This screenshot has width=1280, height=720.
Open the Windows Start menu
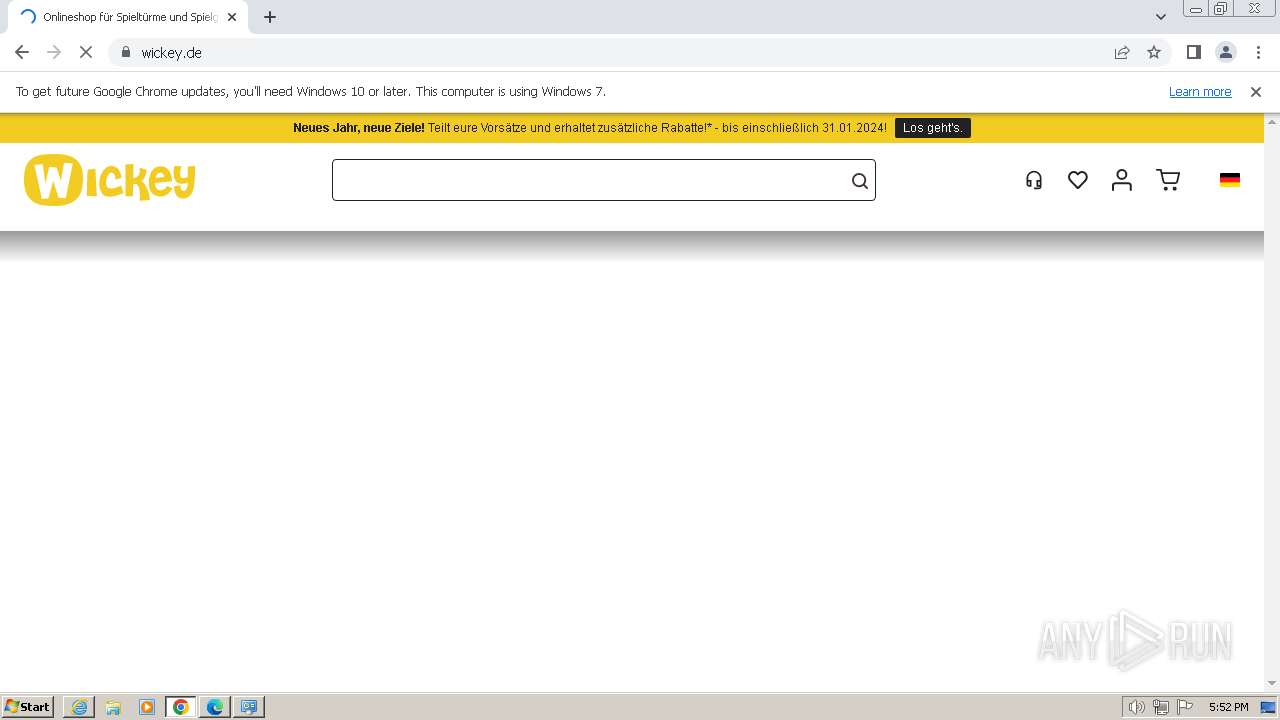(x=28, y=707)
